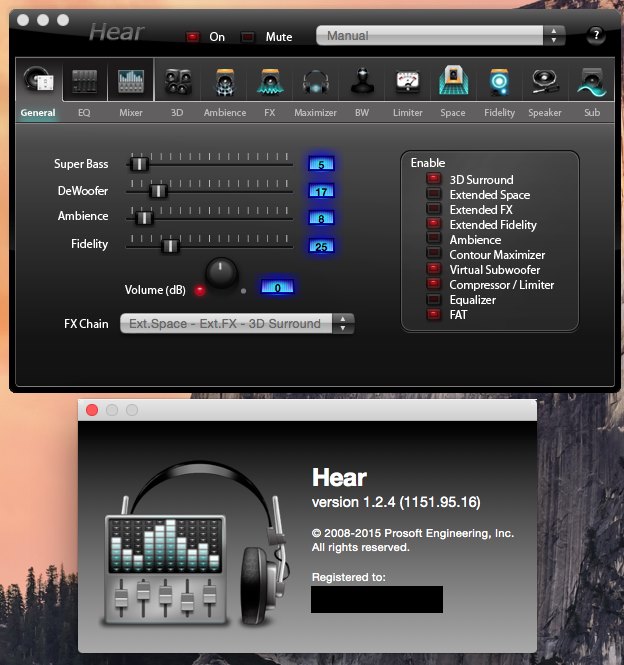This screenshot has width=624, height=665.
Task: Disable the FAT option
Action: (x=434, y=314)
